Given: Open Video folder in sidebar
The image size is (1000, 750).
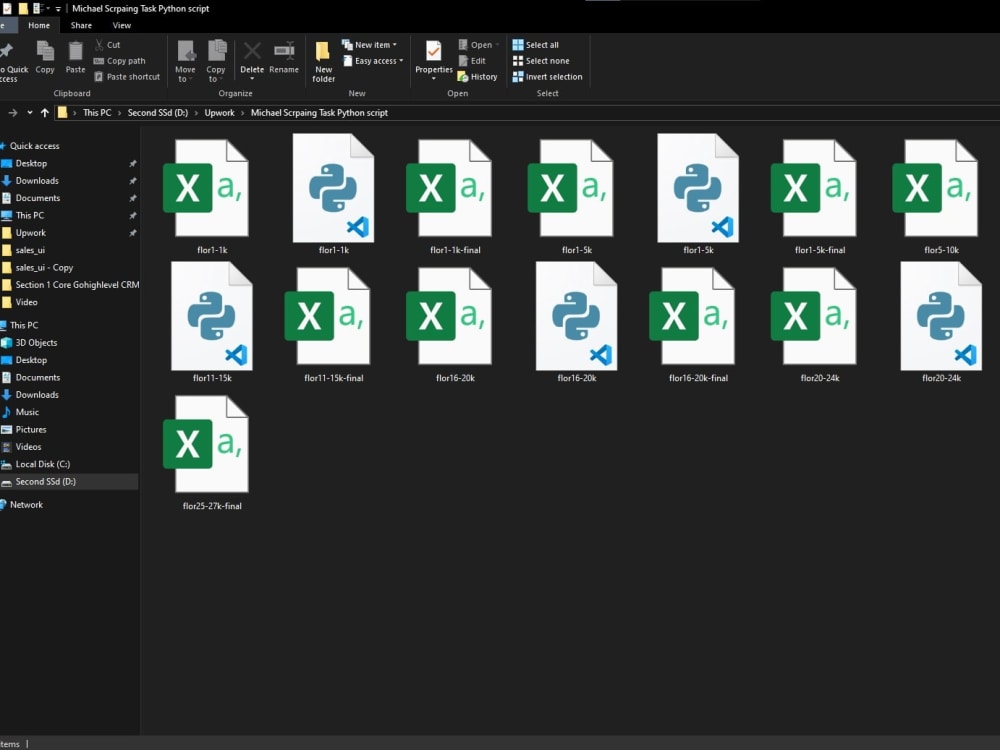Looking at the screenshot, I should tap(26, 302).
